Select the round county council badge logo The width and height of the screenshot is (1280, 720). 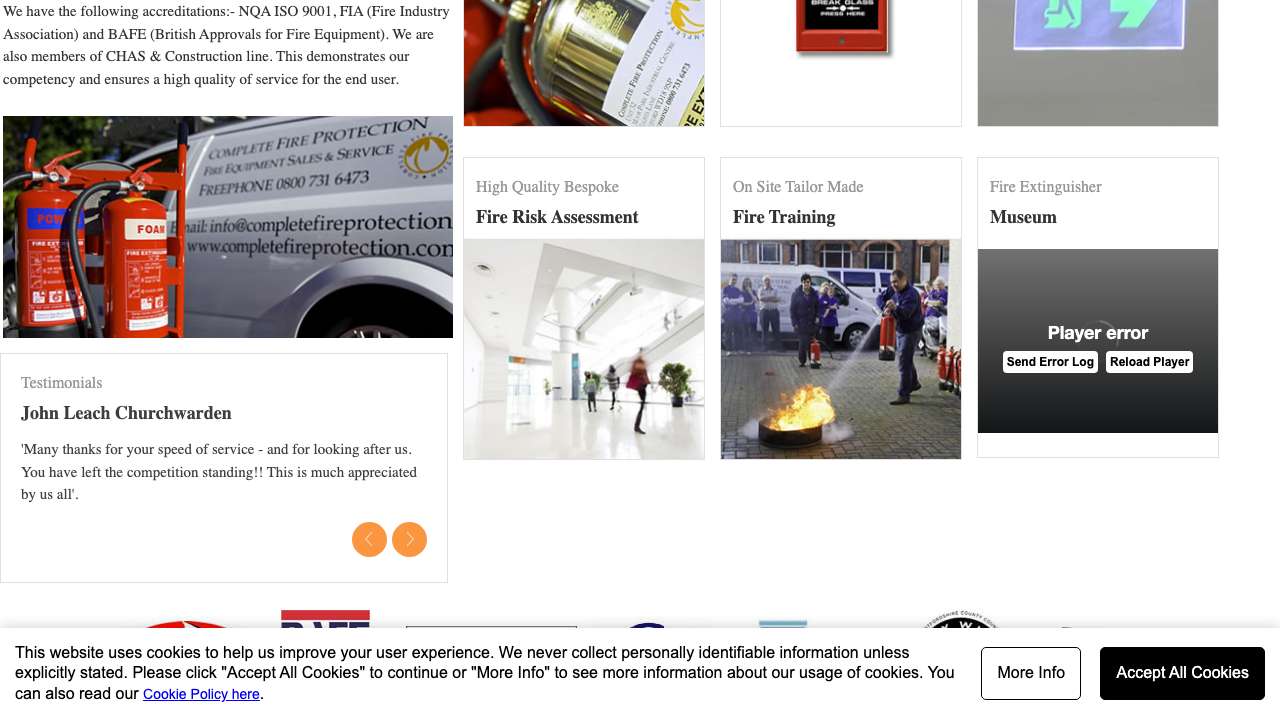[961, 619]
